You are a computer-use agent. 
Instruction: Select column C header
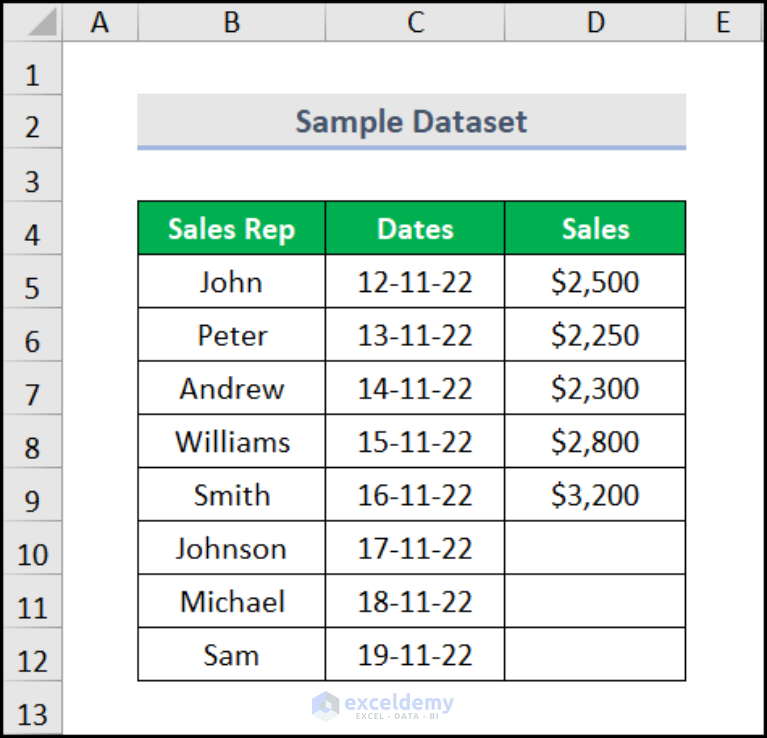tap(415, 22)
